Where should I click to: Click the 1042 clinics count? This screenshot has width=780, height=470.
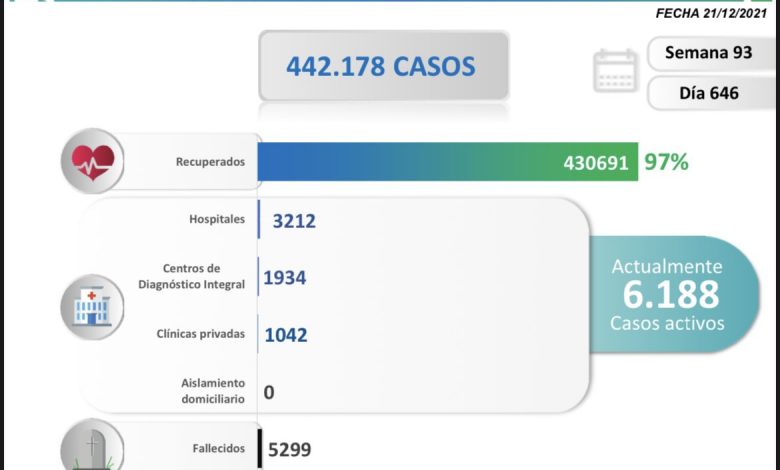[285, 335]
